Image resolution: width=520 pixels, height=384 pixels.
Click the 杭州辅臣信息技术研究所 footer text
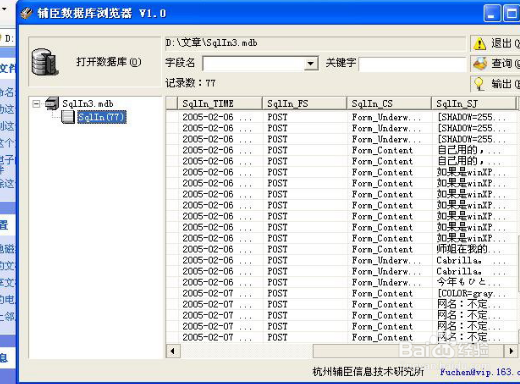(x=368, y=372)
